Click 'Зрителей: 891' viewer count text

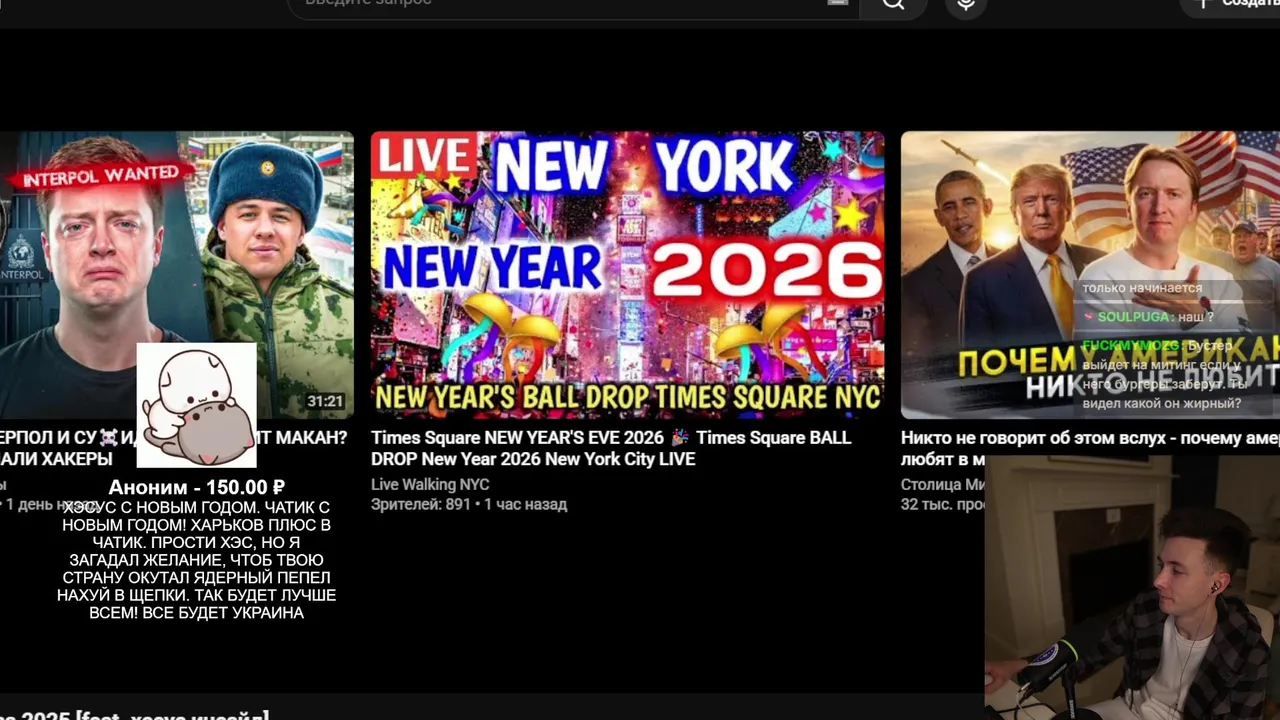tap(420, 504)
